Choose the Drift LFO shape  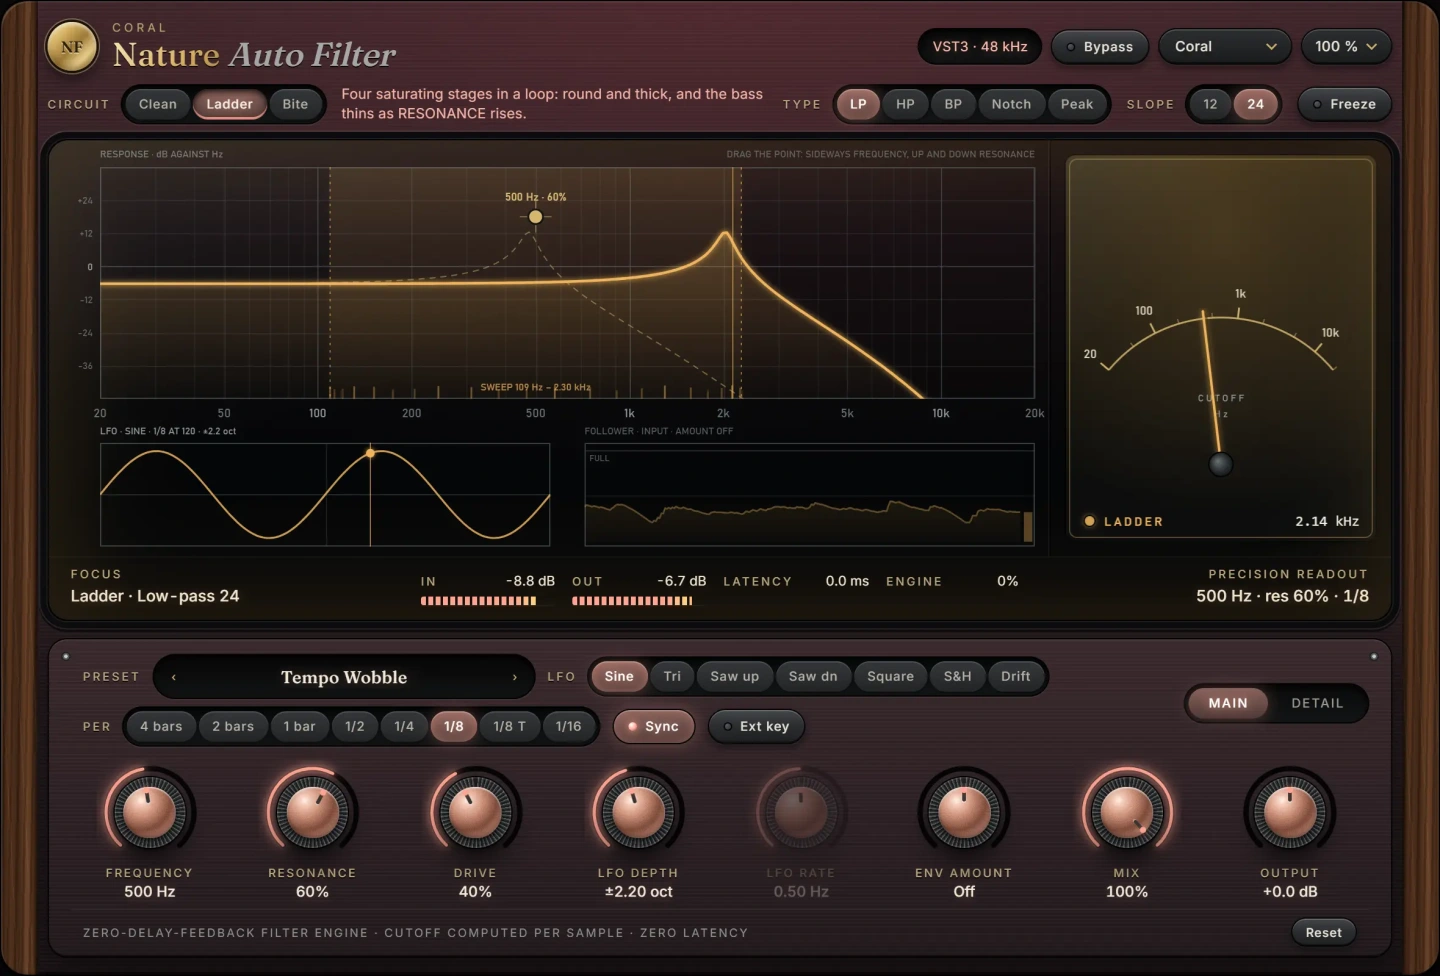pyautogui.click(x=1015, y=677)
